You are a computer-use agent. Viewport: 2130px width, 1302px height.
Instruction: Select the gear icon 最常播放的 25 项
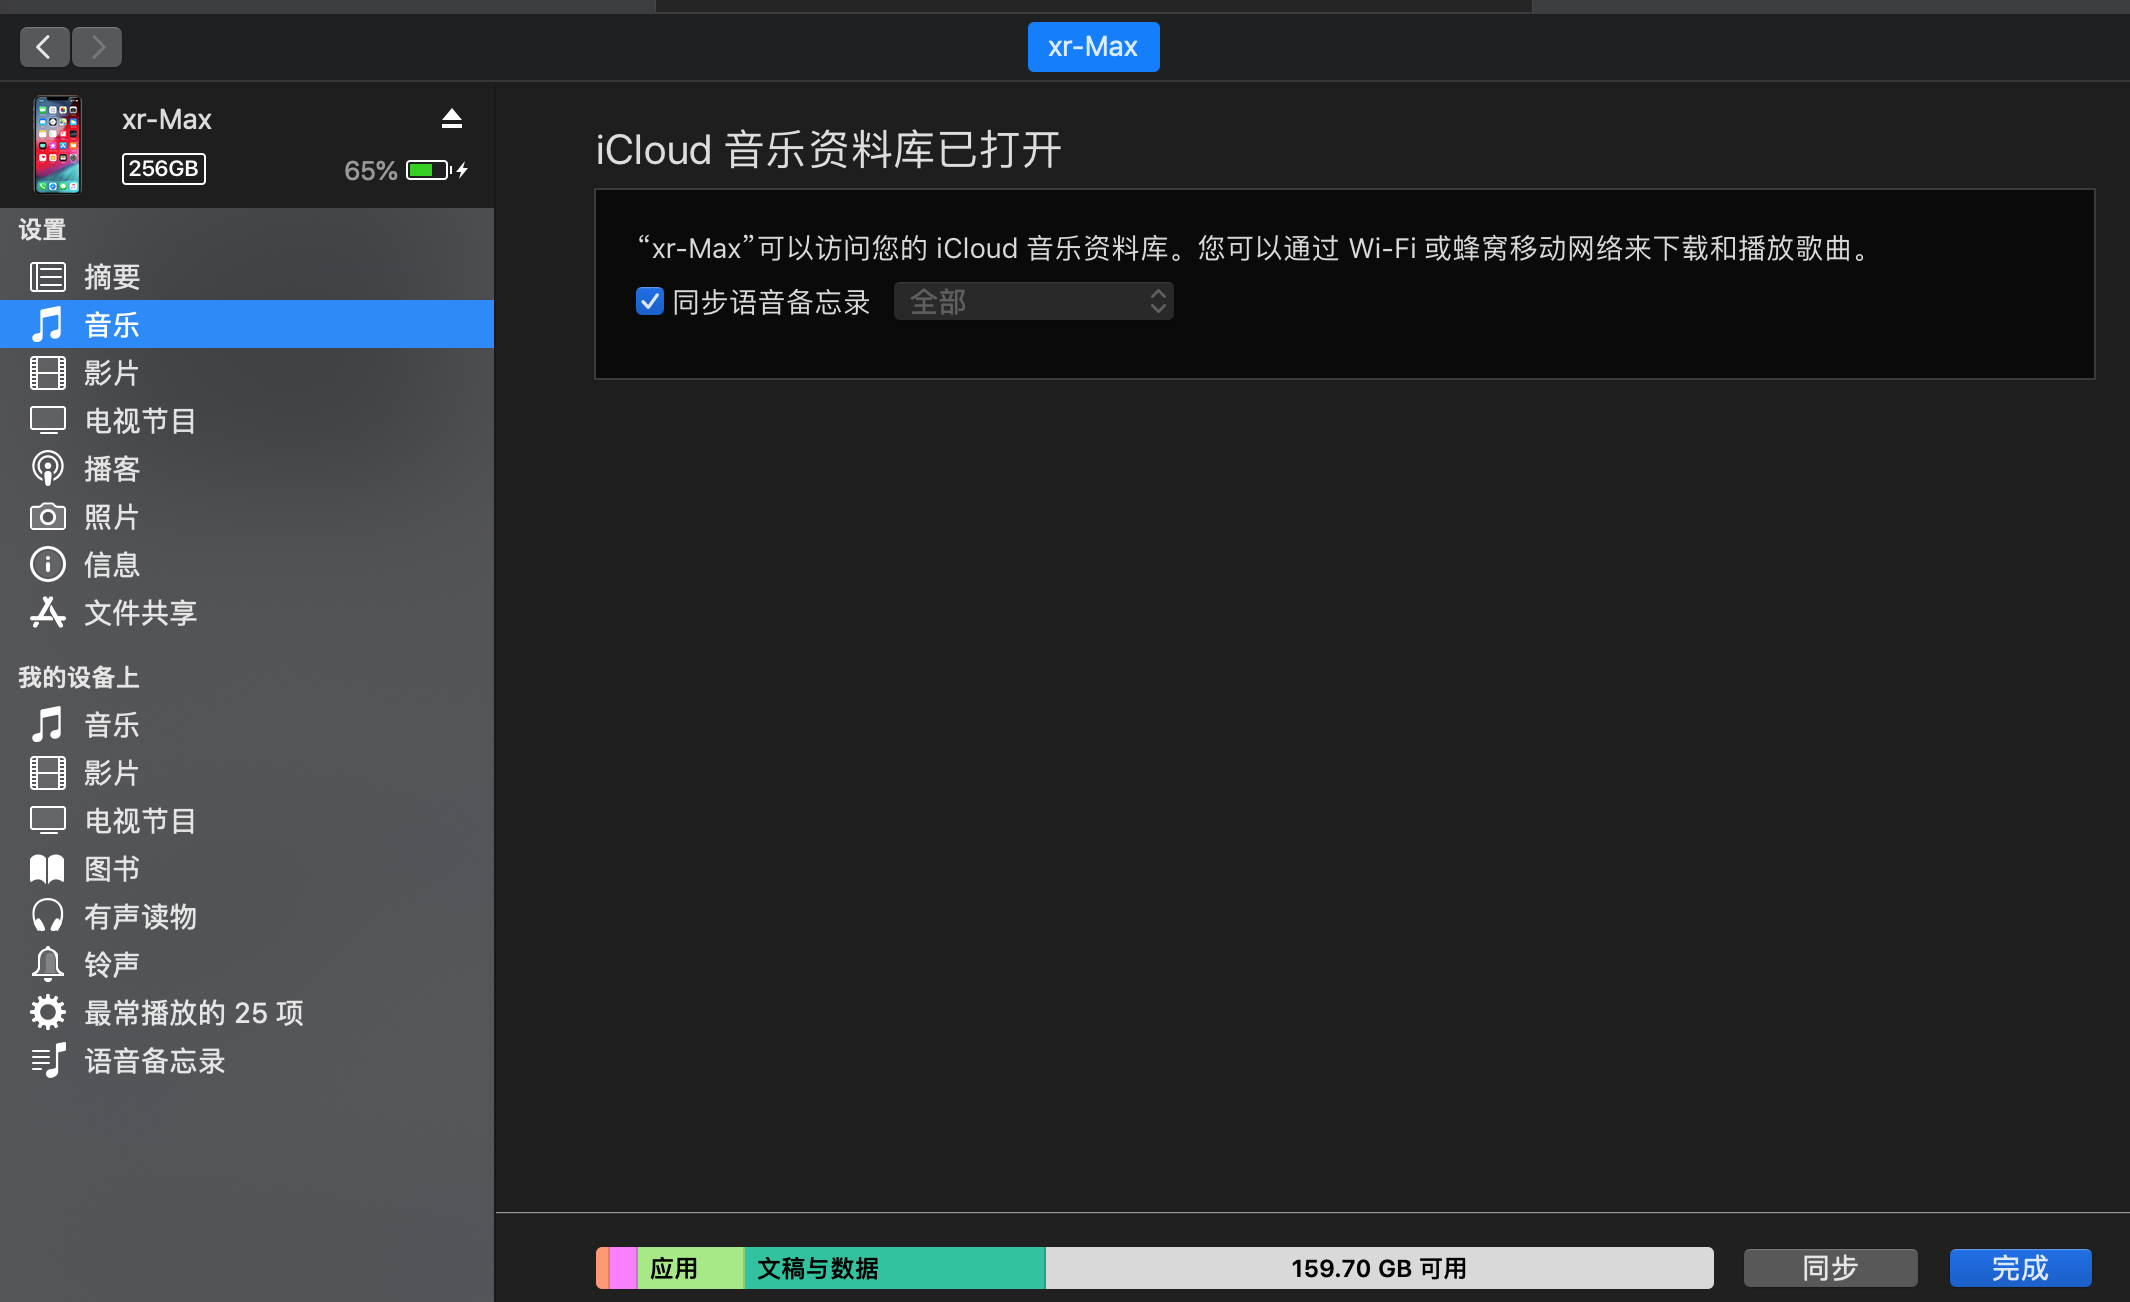tap(47, 1013)
